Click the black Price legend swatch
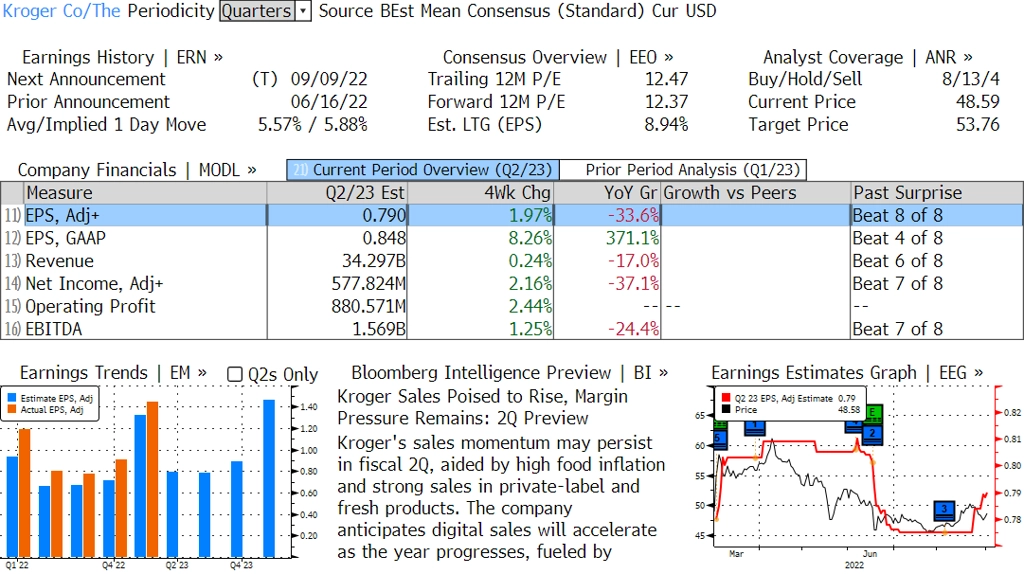 point(726,409)
